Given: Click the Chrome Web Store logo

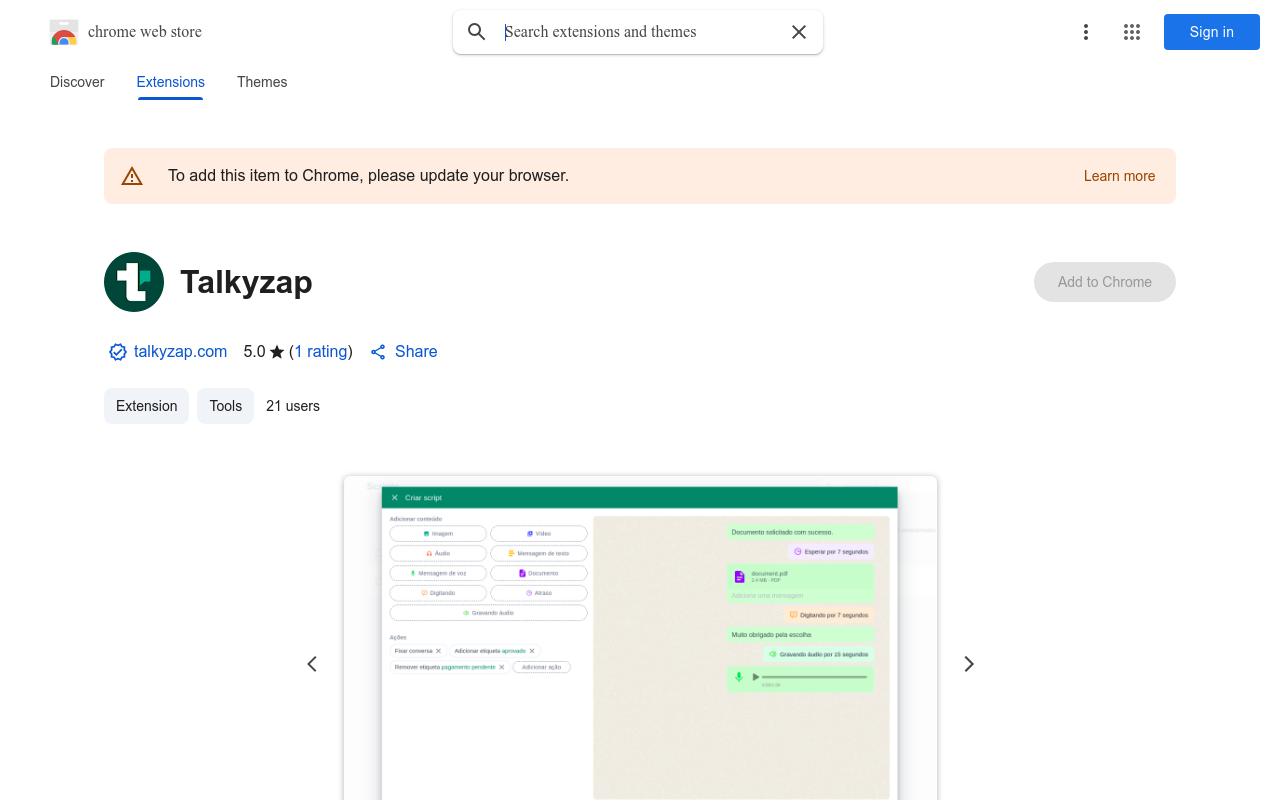Looking at the screenshot, I should point(64,32).
